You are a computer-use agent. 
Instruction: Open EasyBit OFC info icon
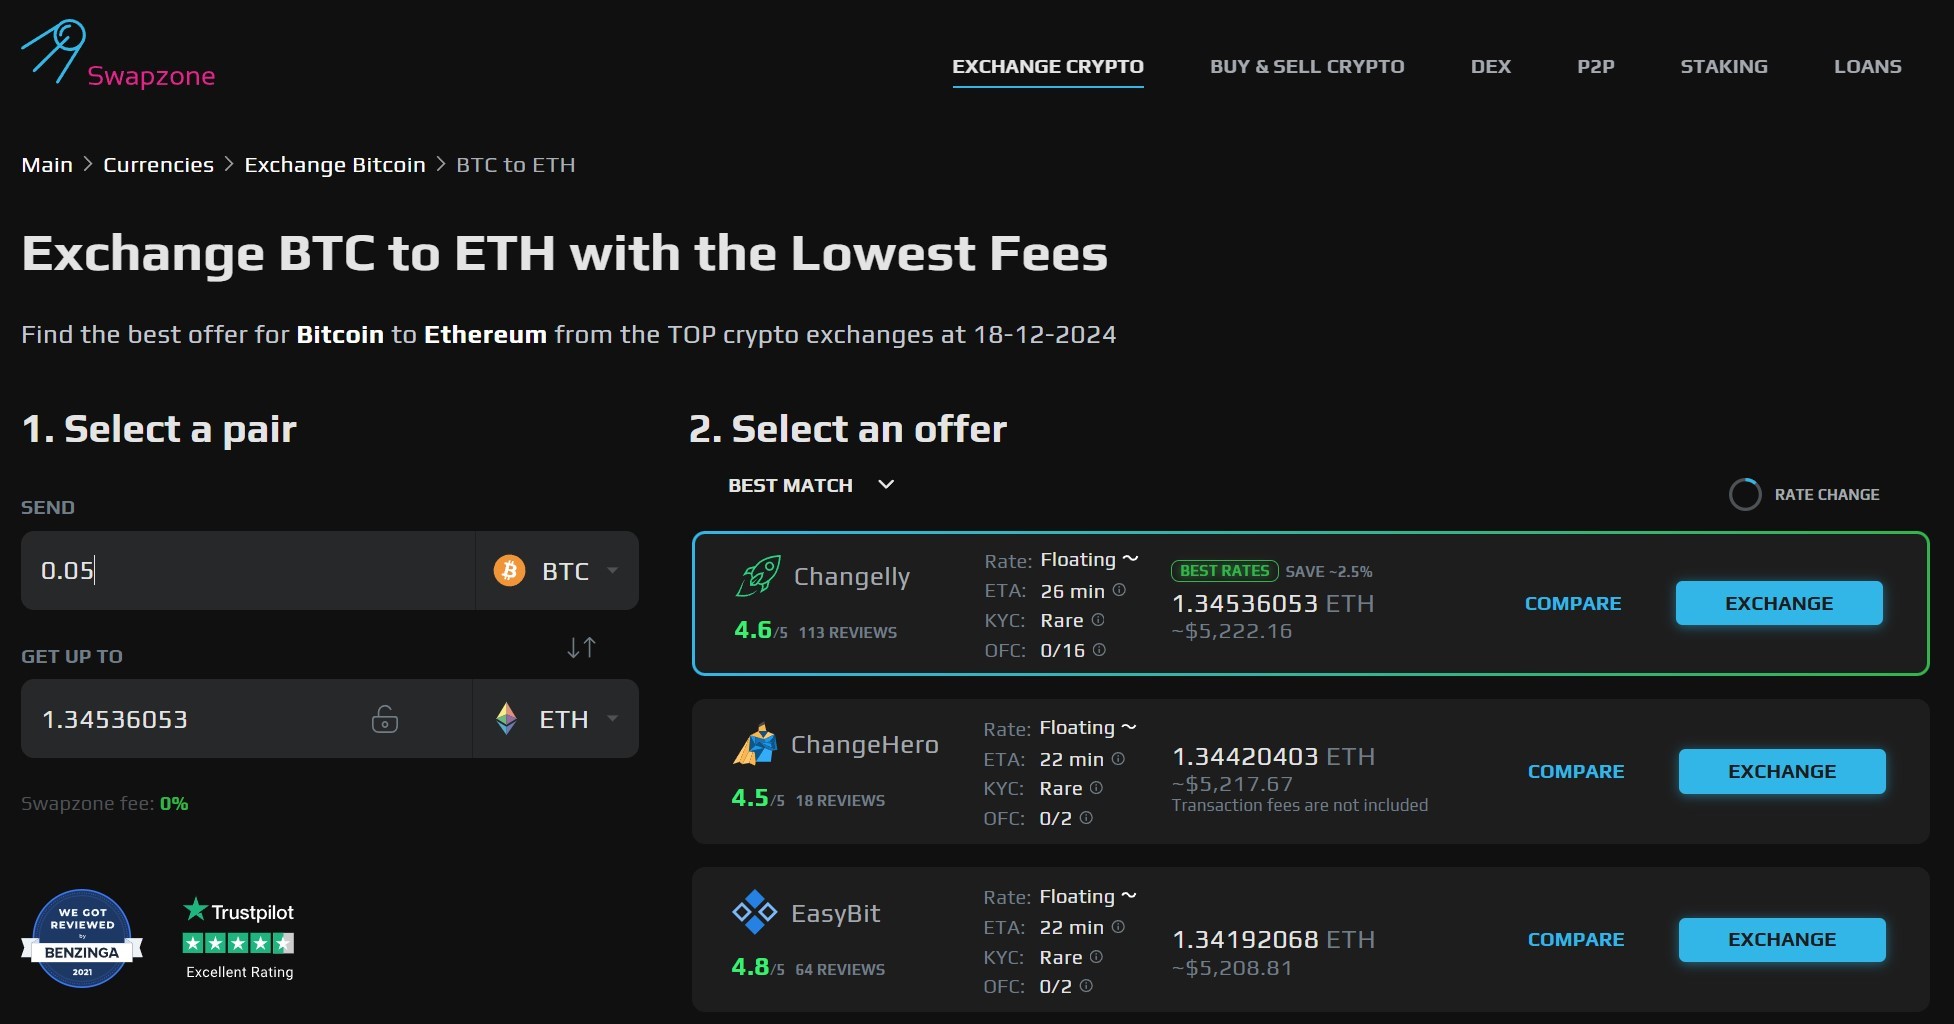tap(1086, 986)
